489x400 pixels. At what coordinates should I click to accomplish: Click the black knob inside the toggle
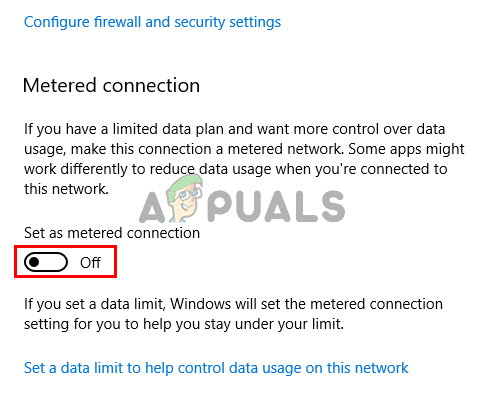[34, 262]
